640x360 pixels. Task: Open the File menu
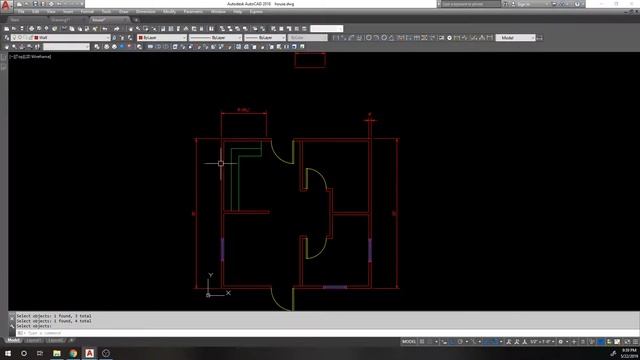coord(21,12)
